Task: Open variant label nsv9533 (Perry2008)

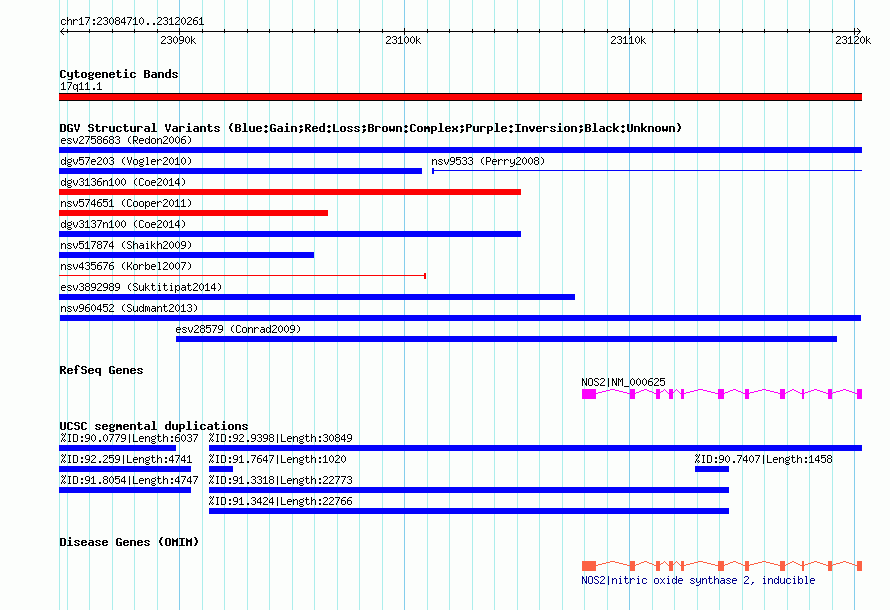Action: pos(488,161)
